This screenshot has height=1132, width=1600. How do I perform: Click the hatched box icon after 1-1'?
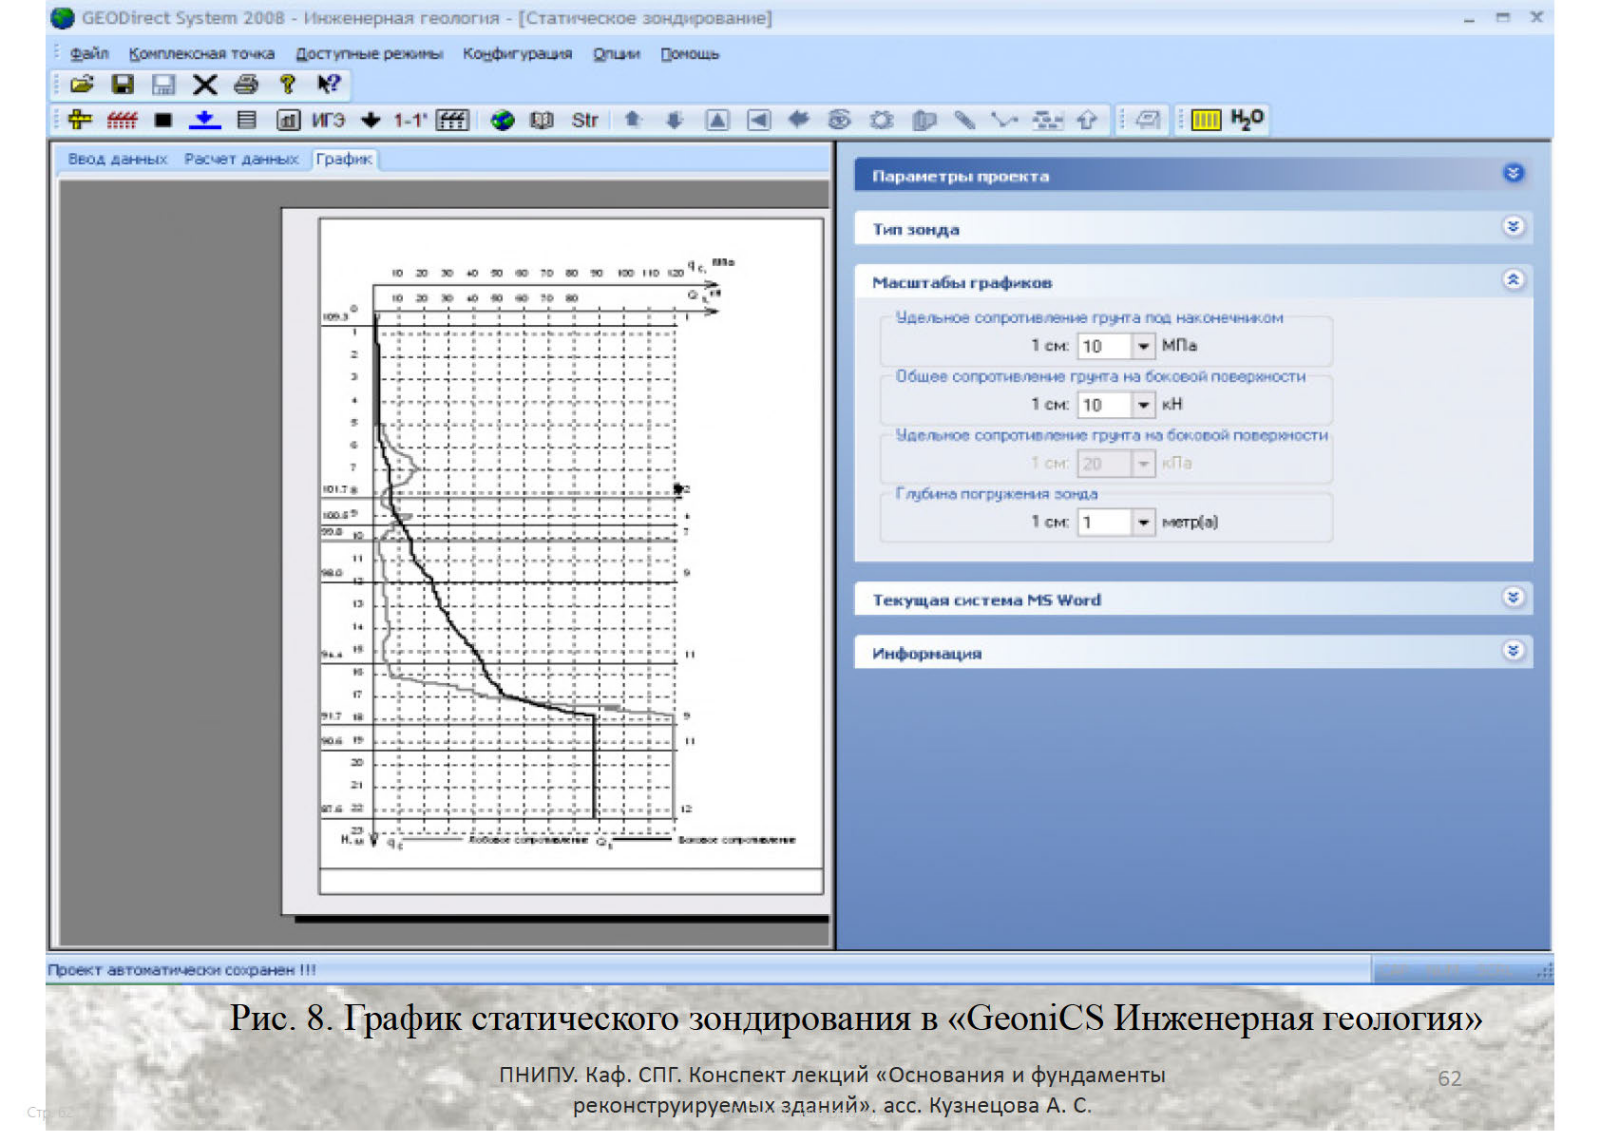(452, 121)
